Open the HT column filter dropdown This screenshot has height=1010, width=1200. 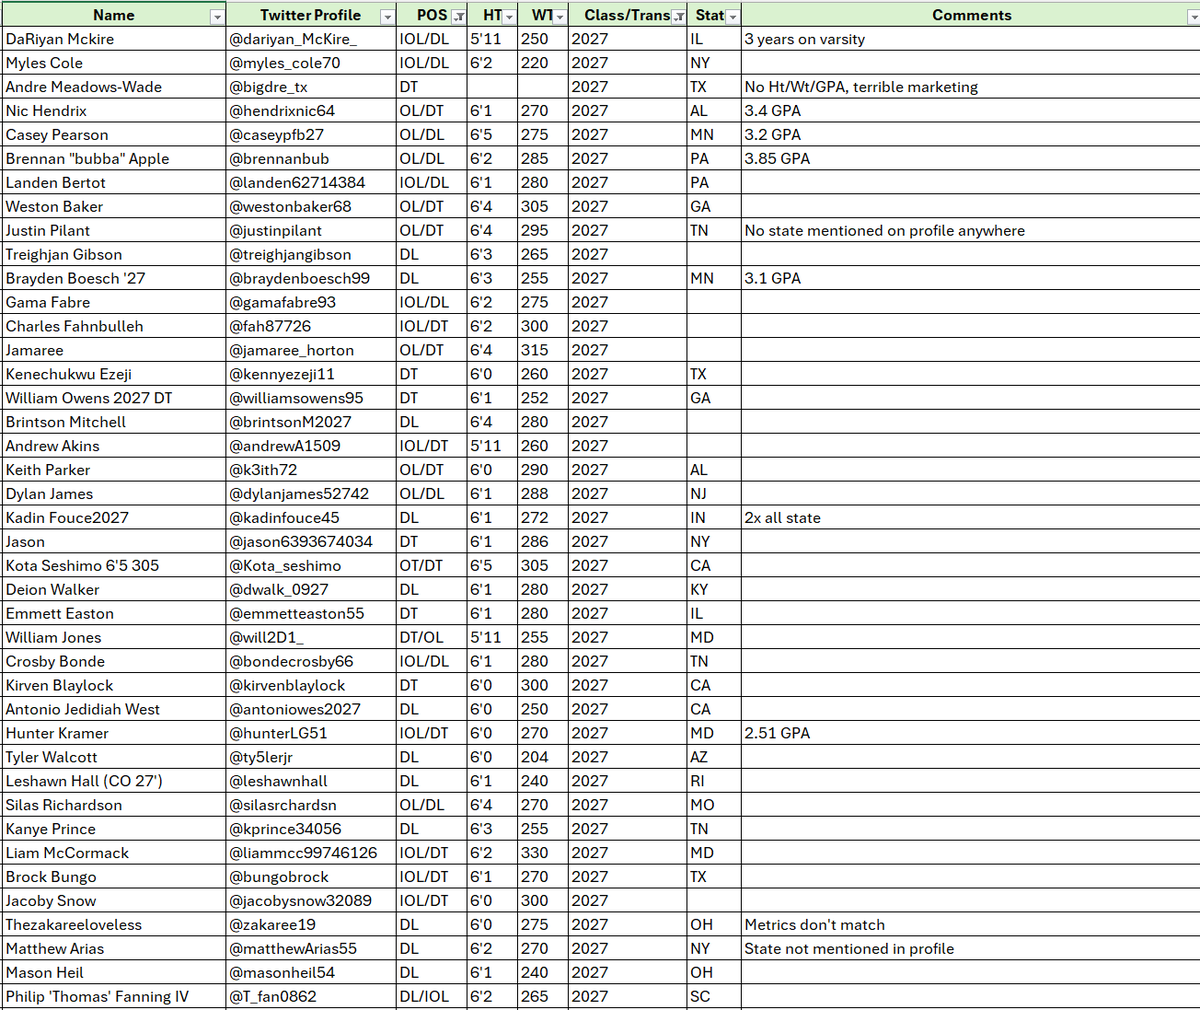click(x=509, y=17)
